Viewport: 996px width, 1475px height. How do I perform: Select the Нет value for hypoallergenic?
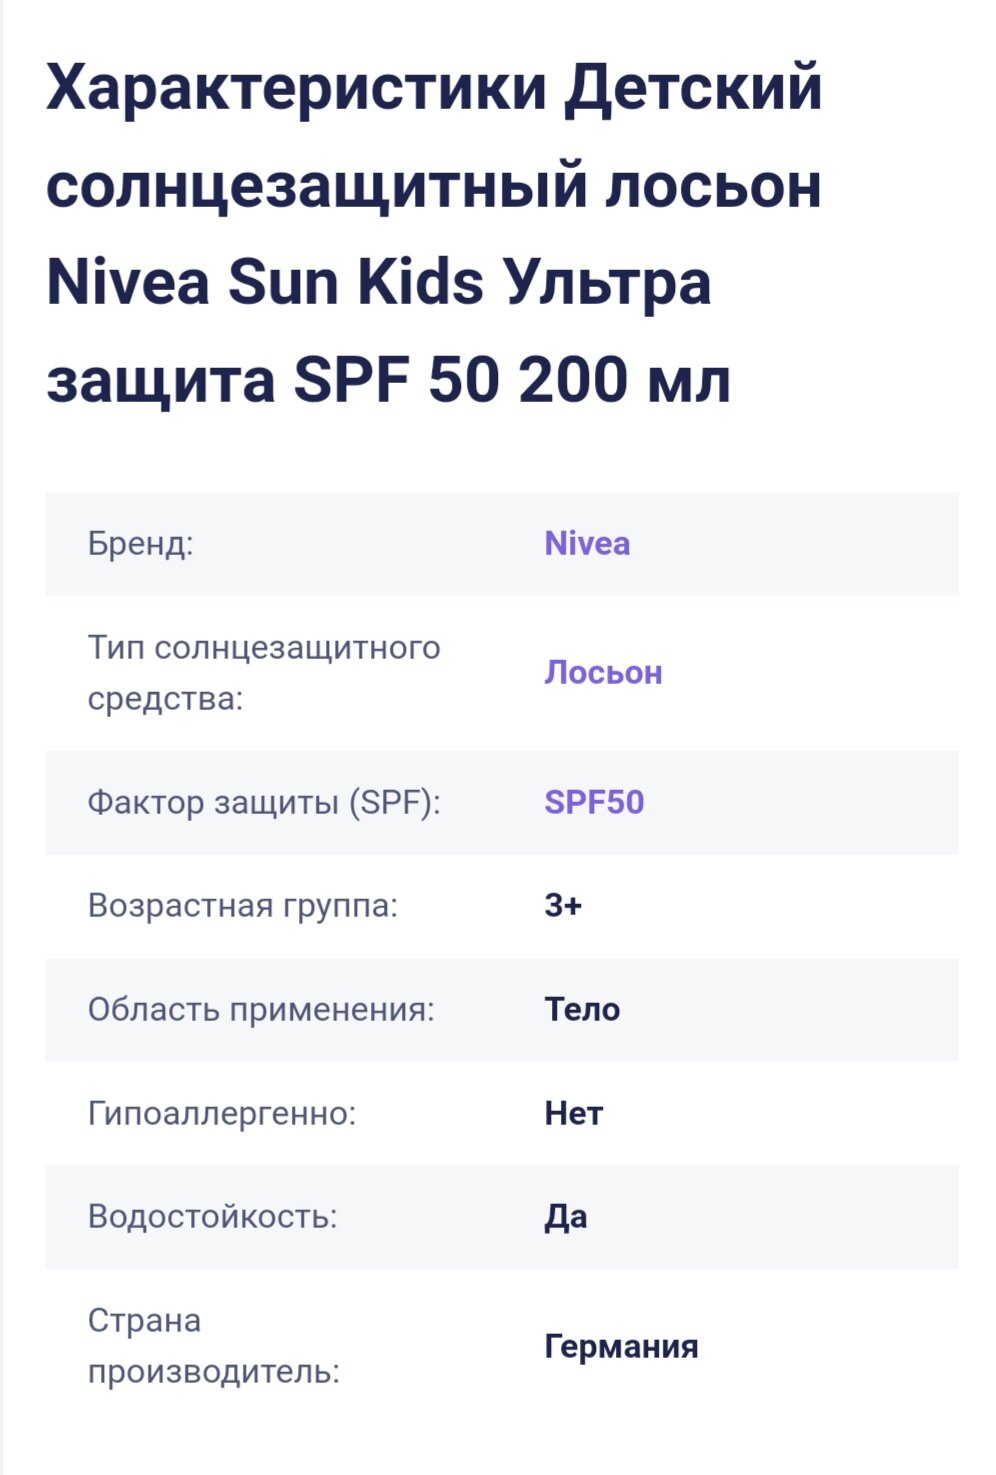(x=573, y=1114)
